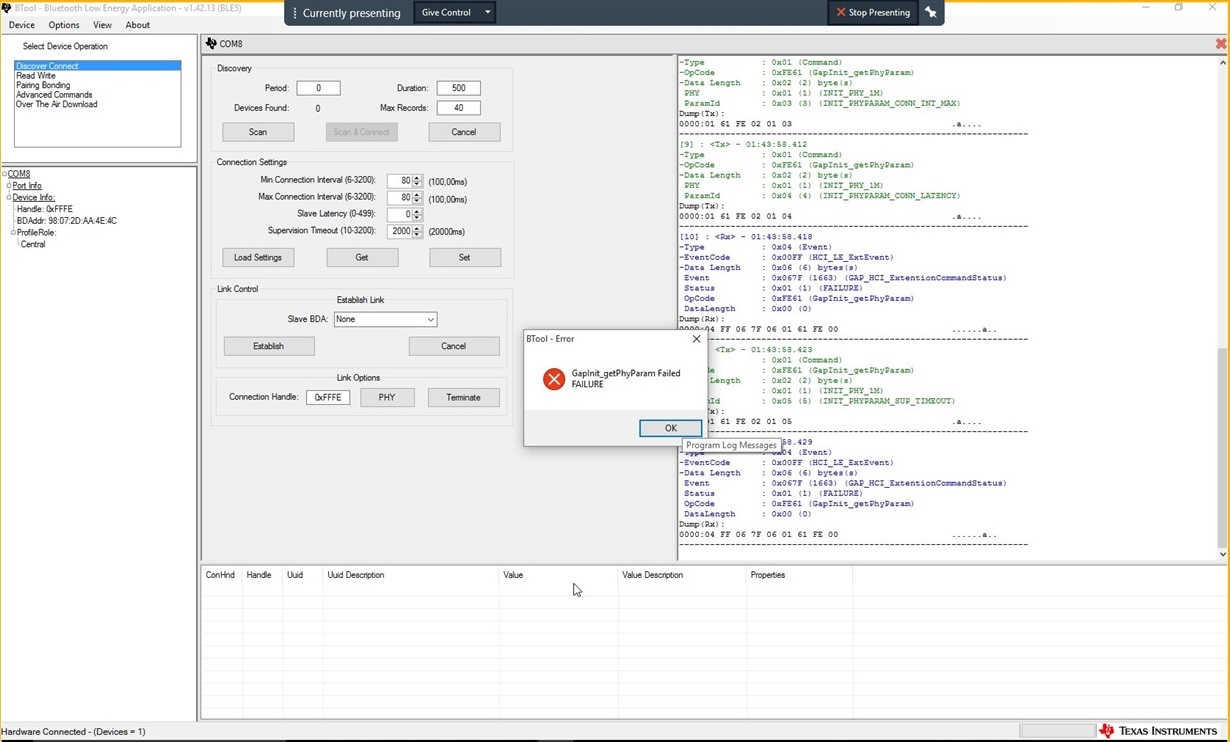
Task: Click the Scan & Connect button
Action: pos(362,132)
